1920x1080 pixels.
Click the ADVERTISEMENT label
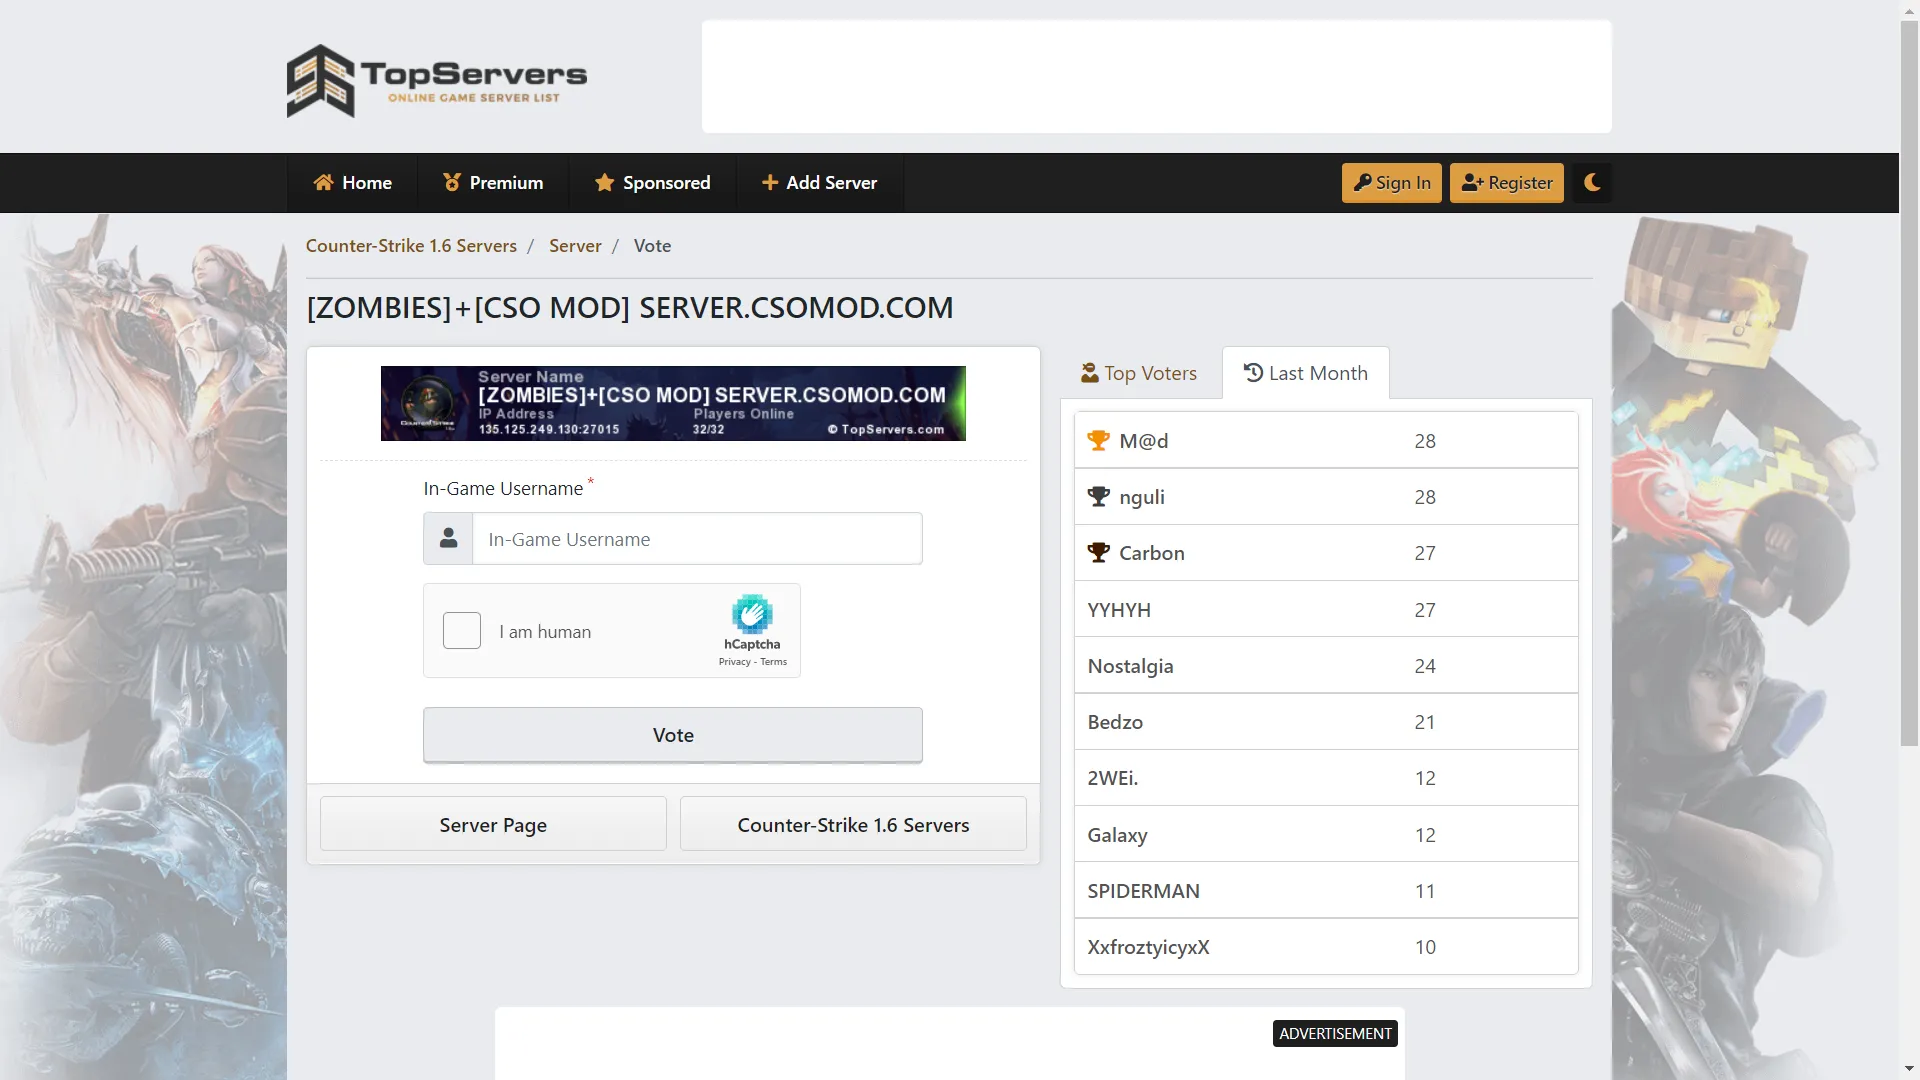point(1335,1034)
